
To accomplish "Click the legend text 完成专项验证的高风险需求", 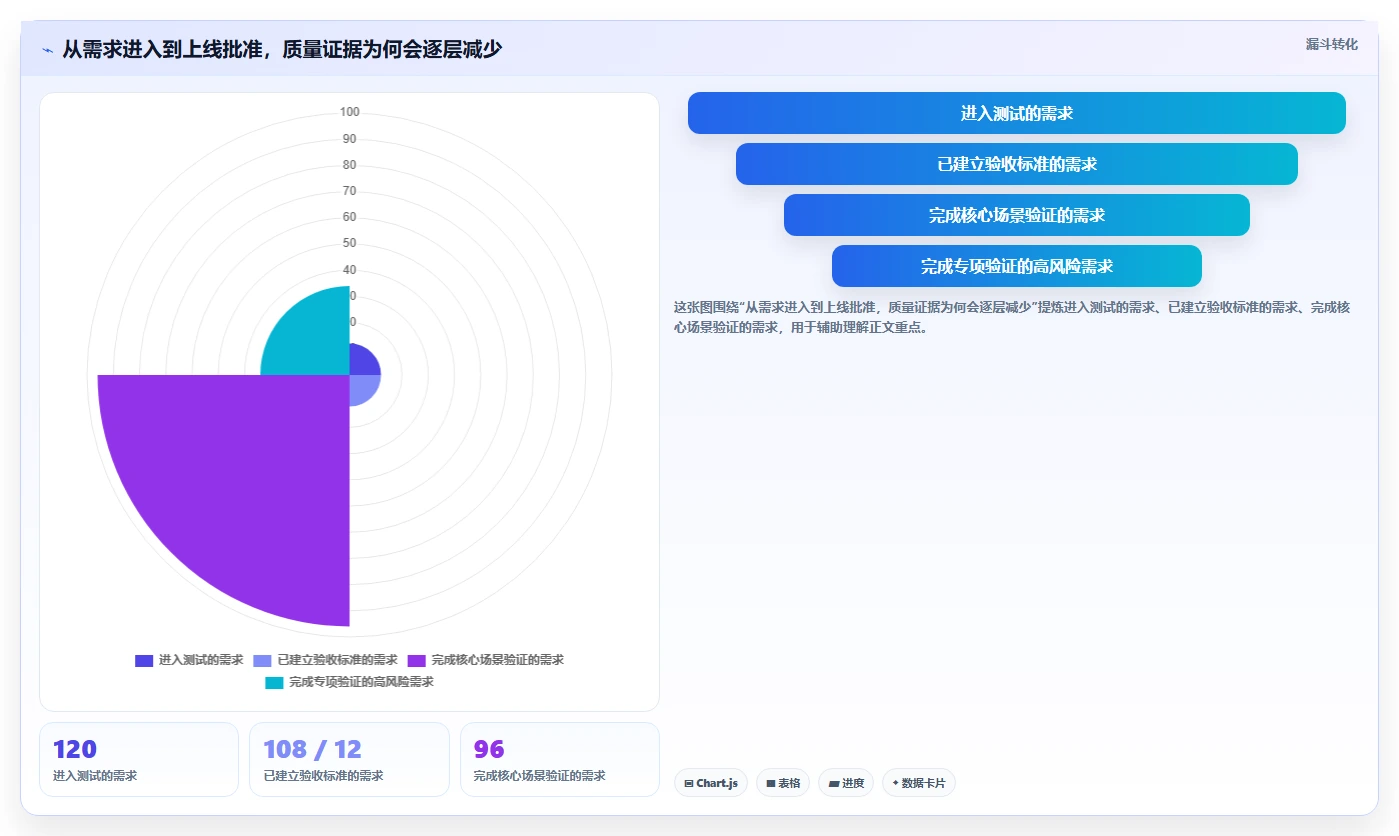I will coord(361,682).
